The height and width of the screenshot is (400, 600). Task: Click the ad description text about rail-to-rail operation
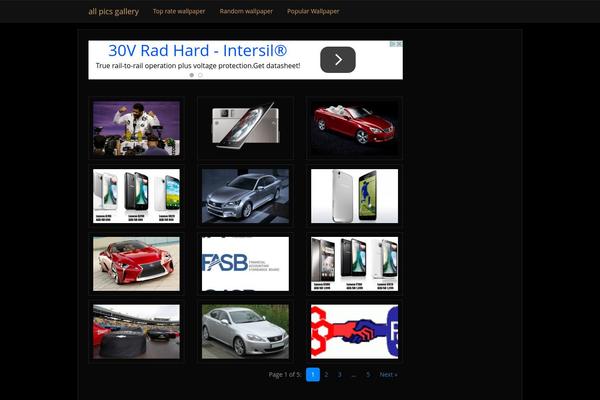click(198, 65)
